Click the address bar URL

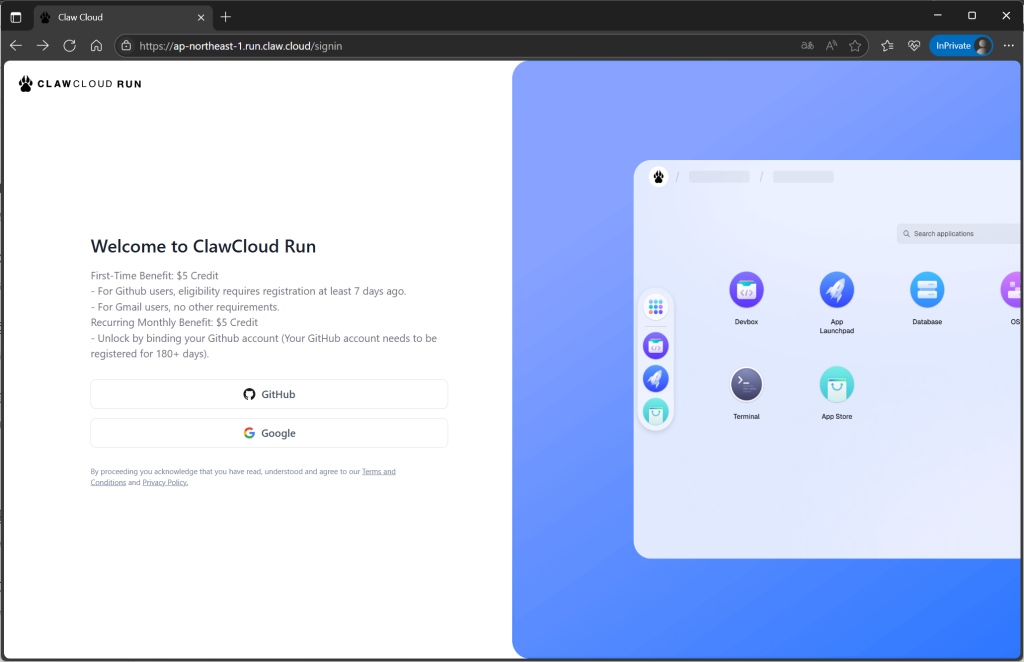coord(240,46)
